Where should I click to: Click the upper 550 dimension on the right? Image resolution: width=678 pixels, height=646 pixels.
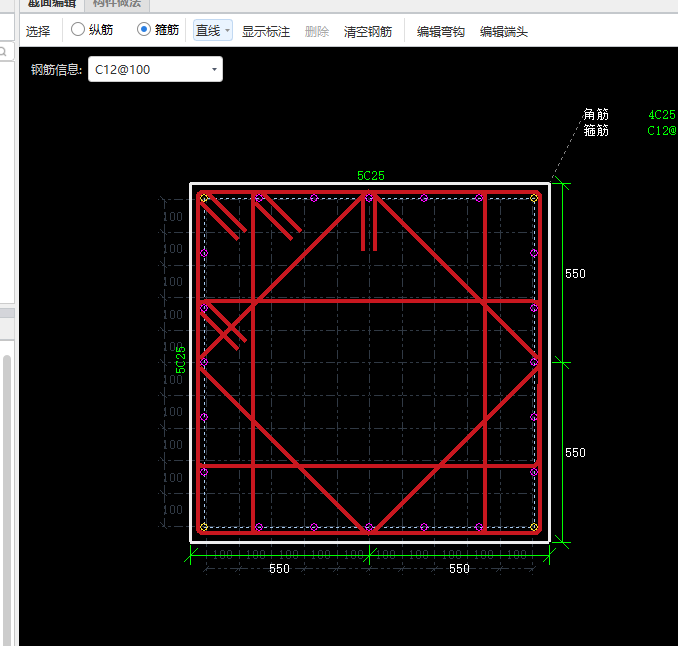[x=575, y=274]
